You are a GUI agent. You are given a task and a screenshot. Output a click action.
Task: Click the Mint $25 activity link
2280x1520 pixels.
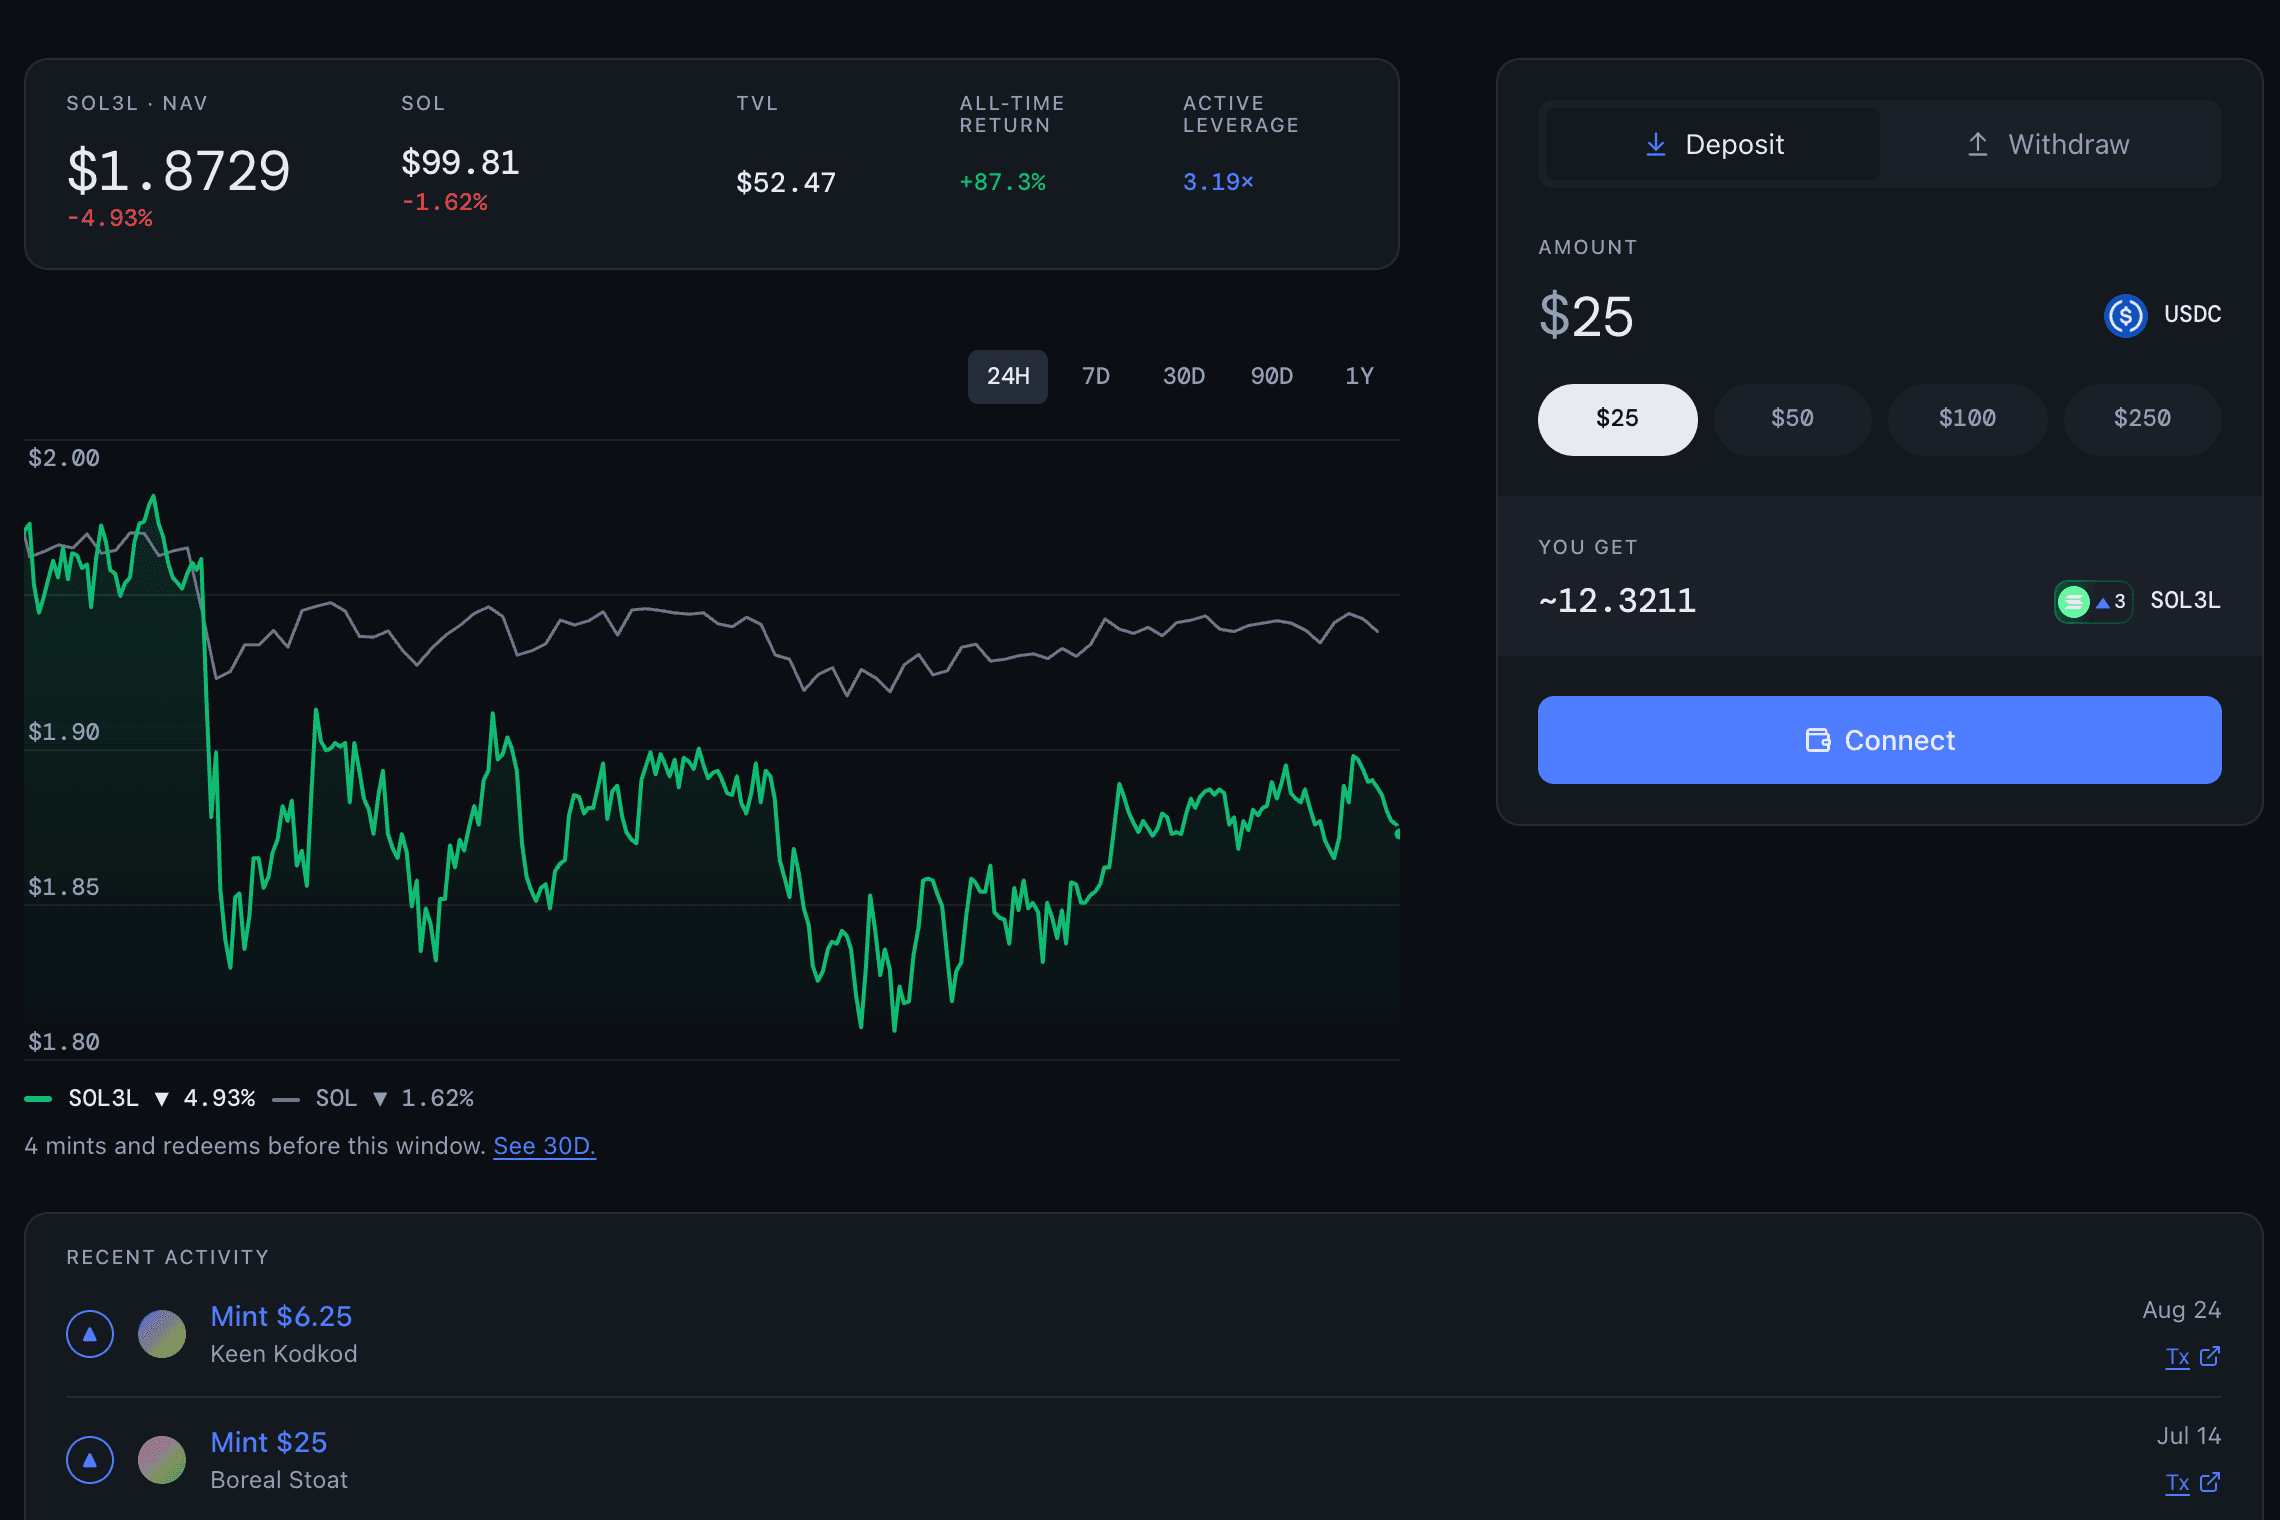tap(269, 1442)
